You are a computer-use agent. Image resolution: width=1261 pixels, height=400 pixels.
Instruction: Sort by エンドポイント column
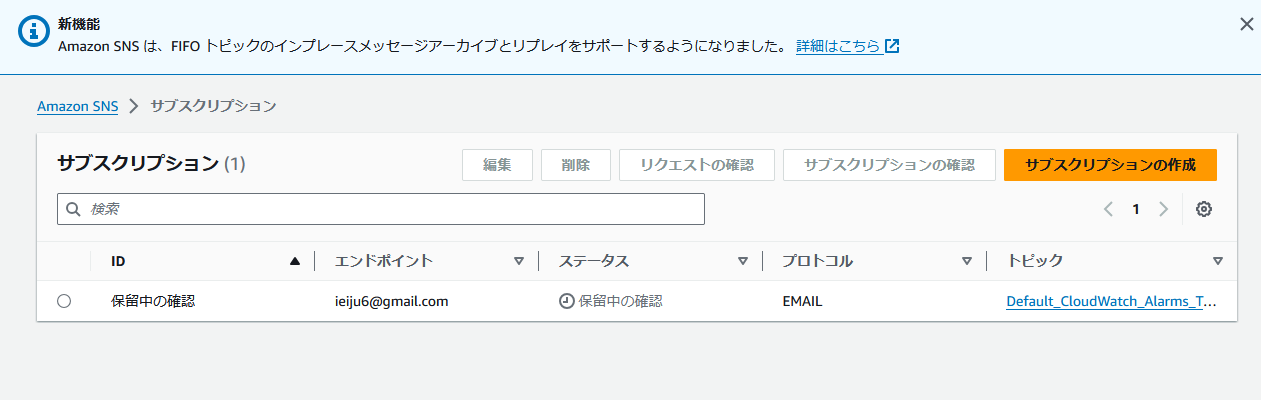518,261
